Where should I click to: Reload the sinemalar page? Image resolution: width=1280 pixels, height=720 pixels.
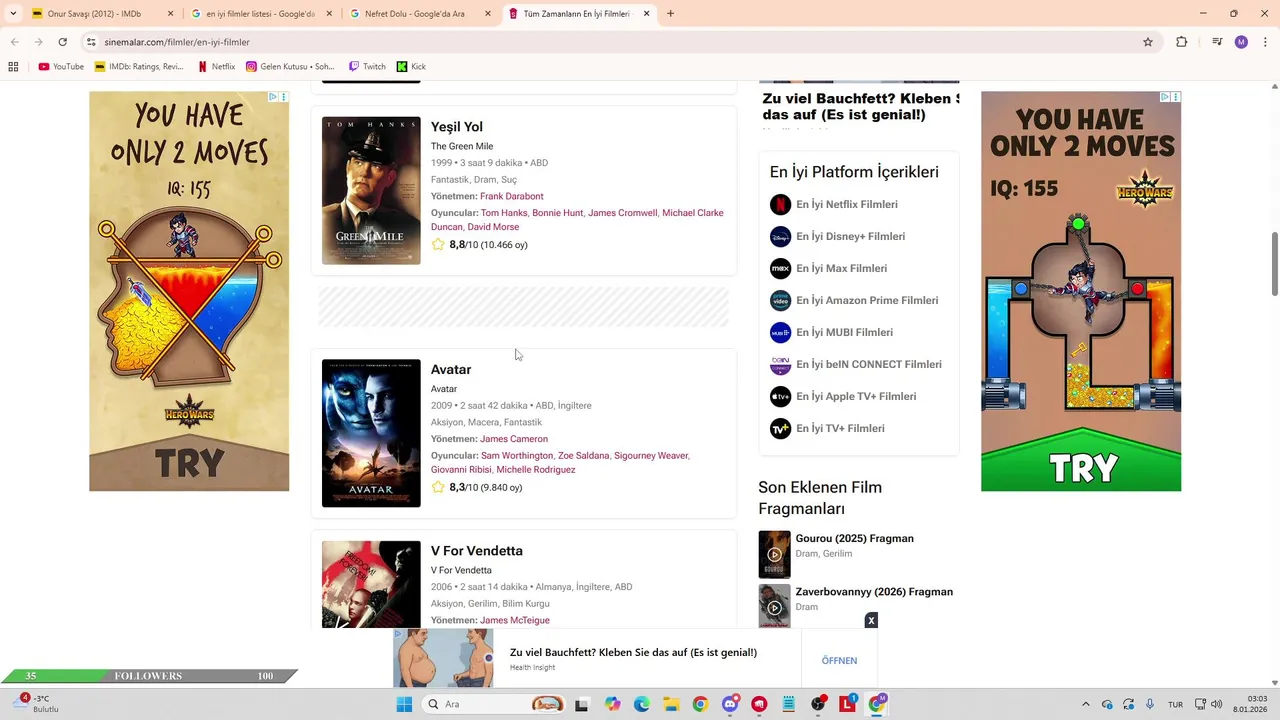point(62,42)
